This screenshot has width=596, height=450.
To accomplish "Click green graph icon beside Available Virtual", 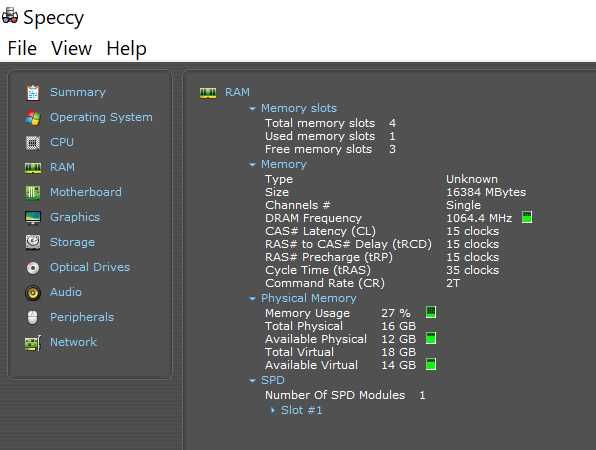I will pos(431,364).
